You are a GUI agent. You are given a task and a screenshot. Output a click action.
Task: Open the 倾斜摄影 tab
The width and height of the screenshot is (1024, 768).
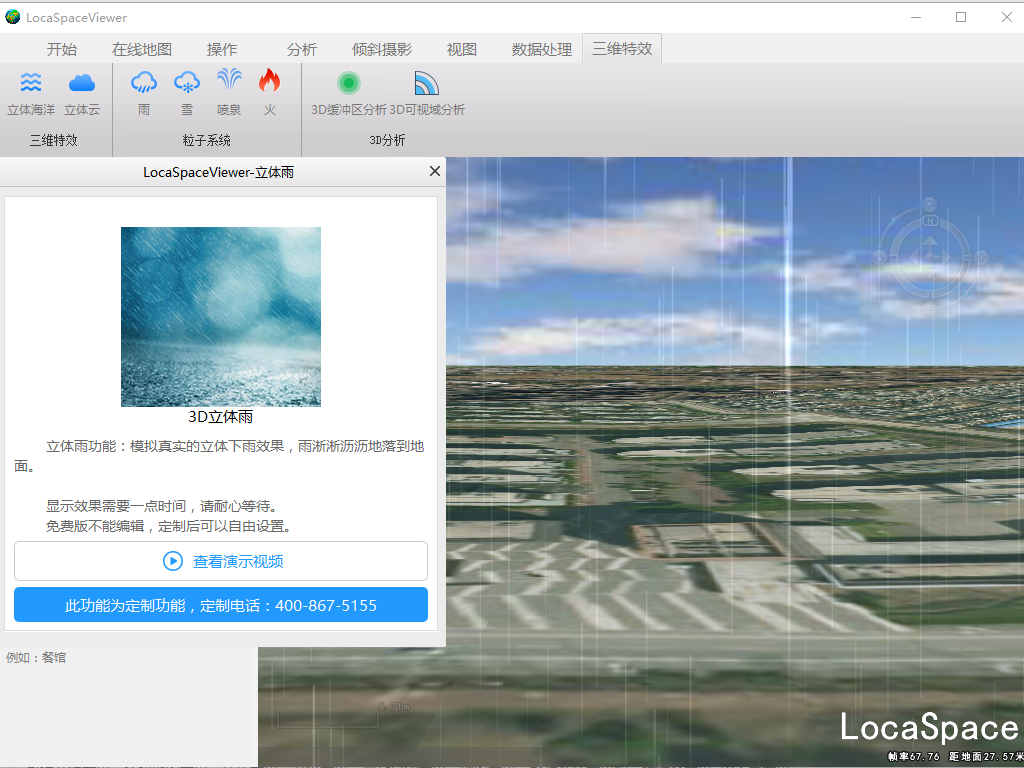pos(382,49)
